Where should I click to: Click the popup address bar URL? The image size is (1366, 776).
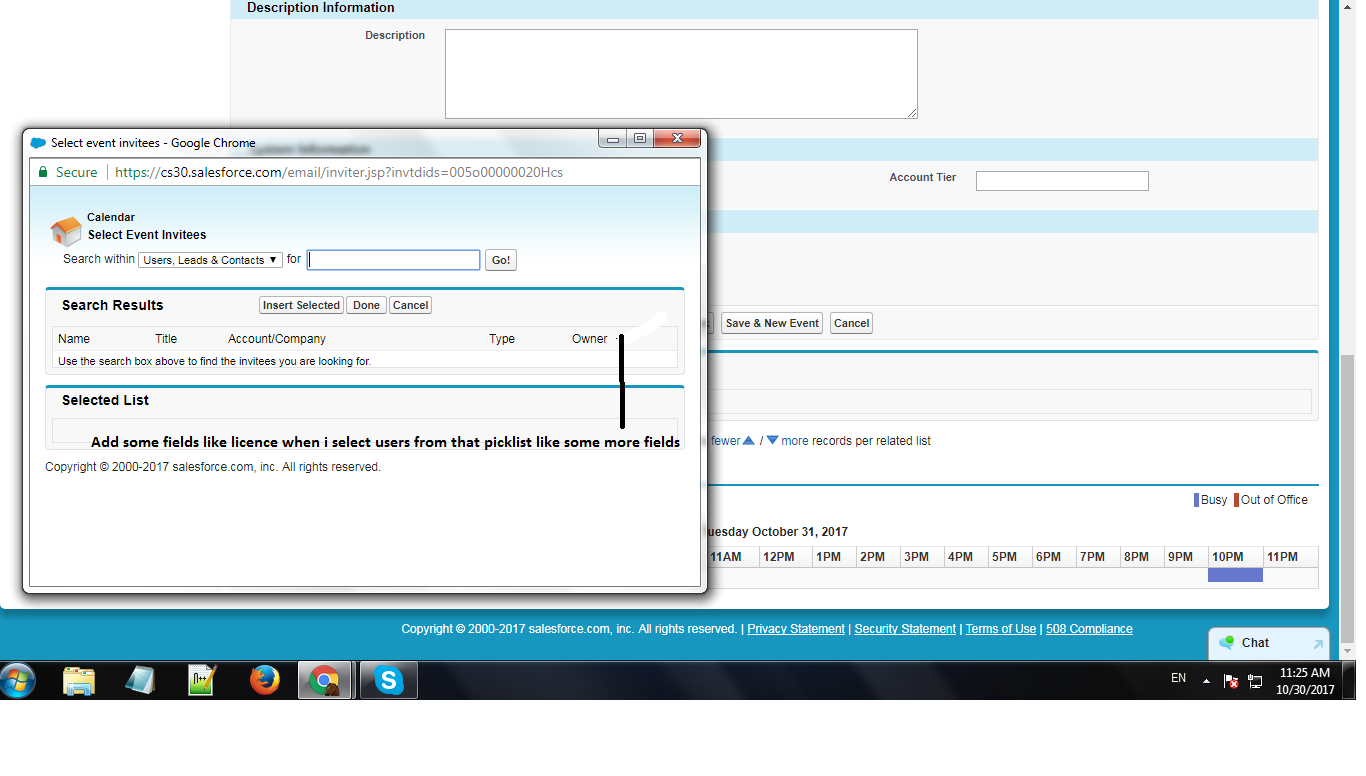coord(339,172)
